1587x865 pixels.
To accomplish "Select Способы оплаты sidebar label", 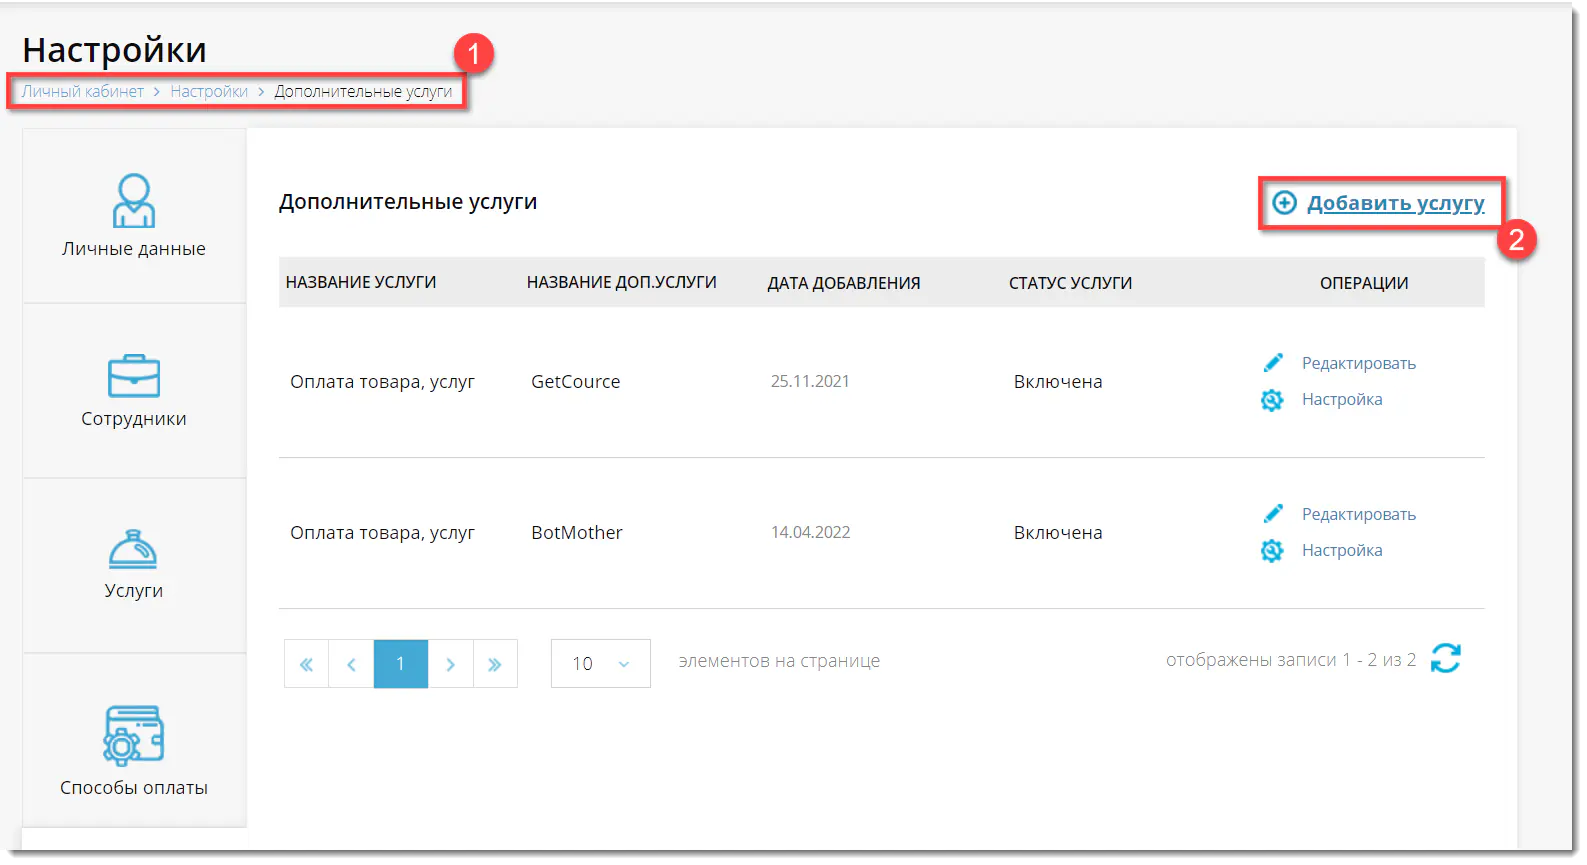I will click(x=134, y=788).
